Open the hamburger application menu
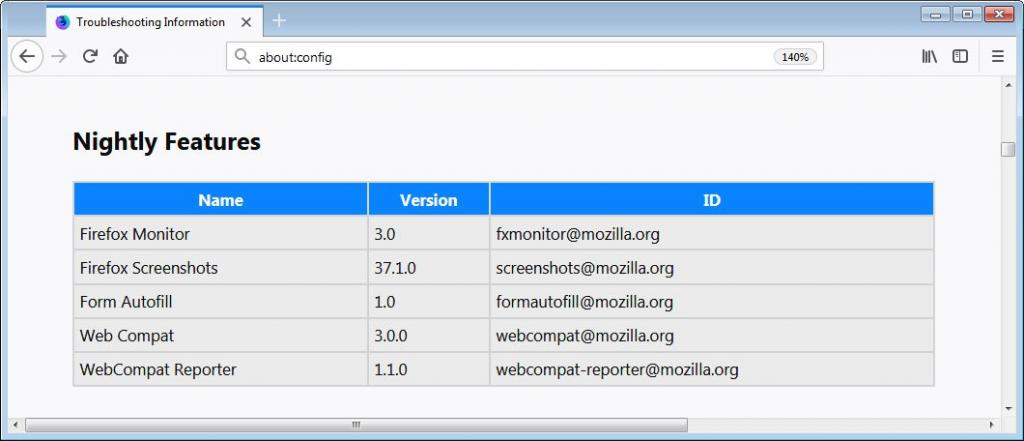The height and width of the screenshot is (441, 1024). pyautogui.click(x=997, y=56)
